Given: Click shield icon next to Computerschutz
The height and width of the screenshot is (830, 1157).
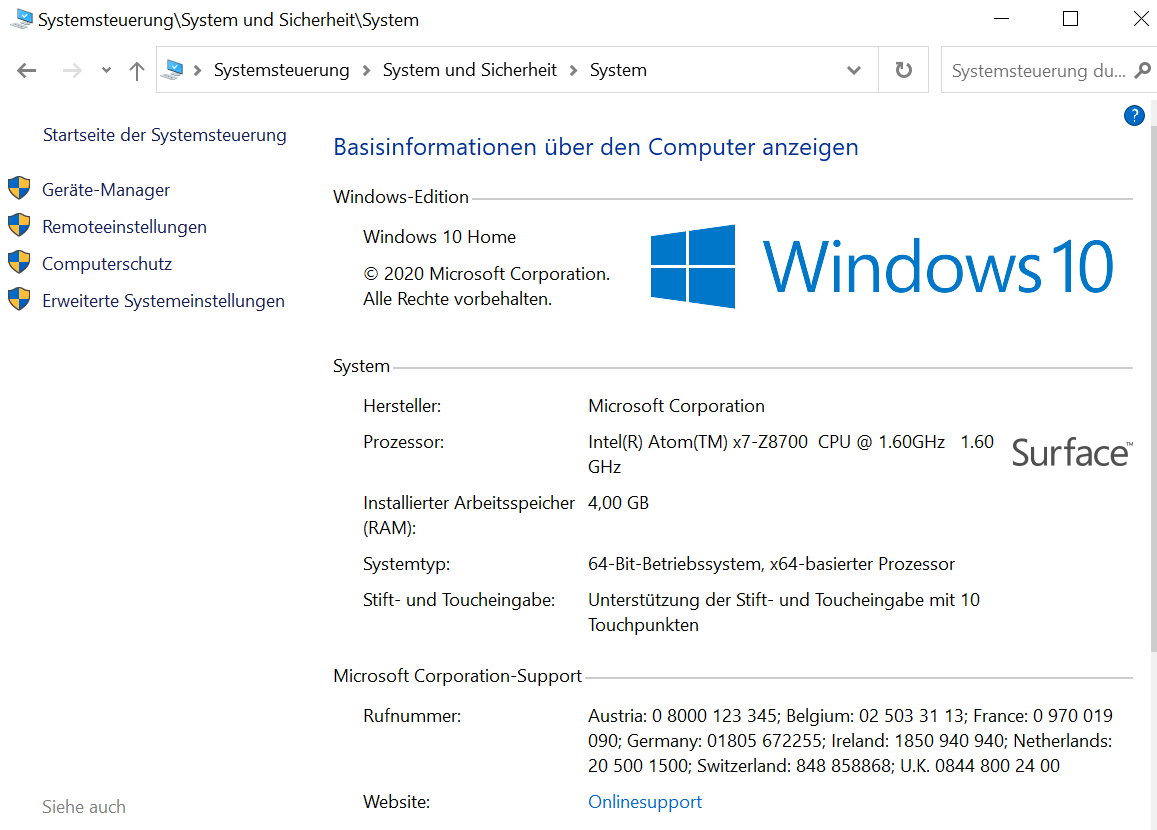Looking at the screenshot, I should [19, 262].
